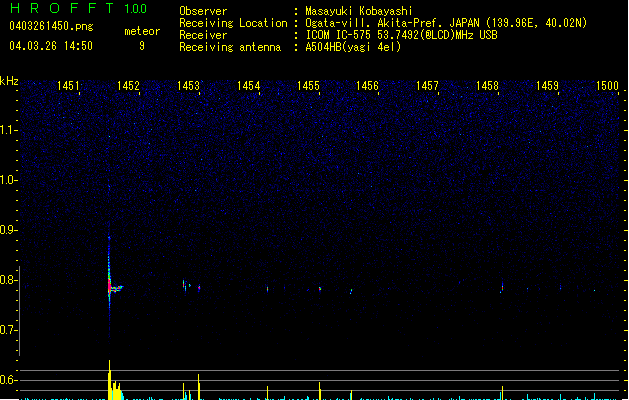Click the 1459 time axis marker

click(547, 86)
